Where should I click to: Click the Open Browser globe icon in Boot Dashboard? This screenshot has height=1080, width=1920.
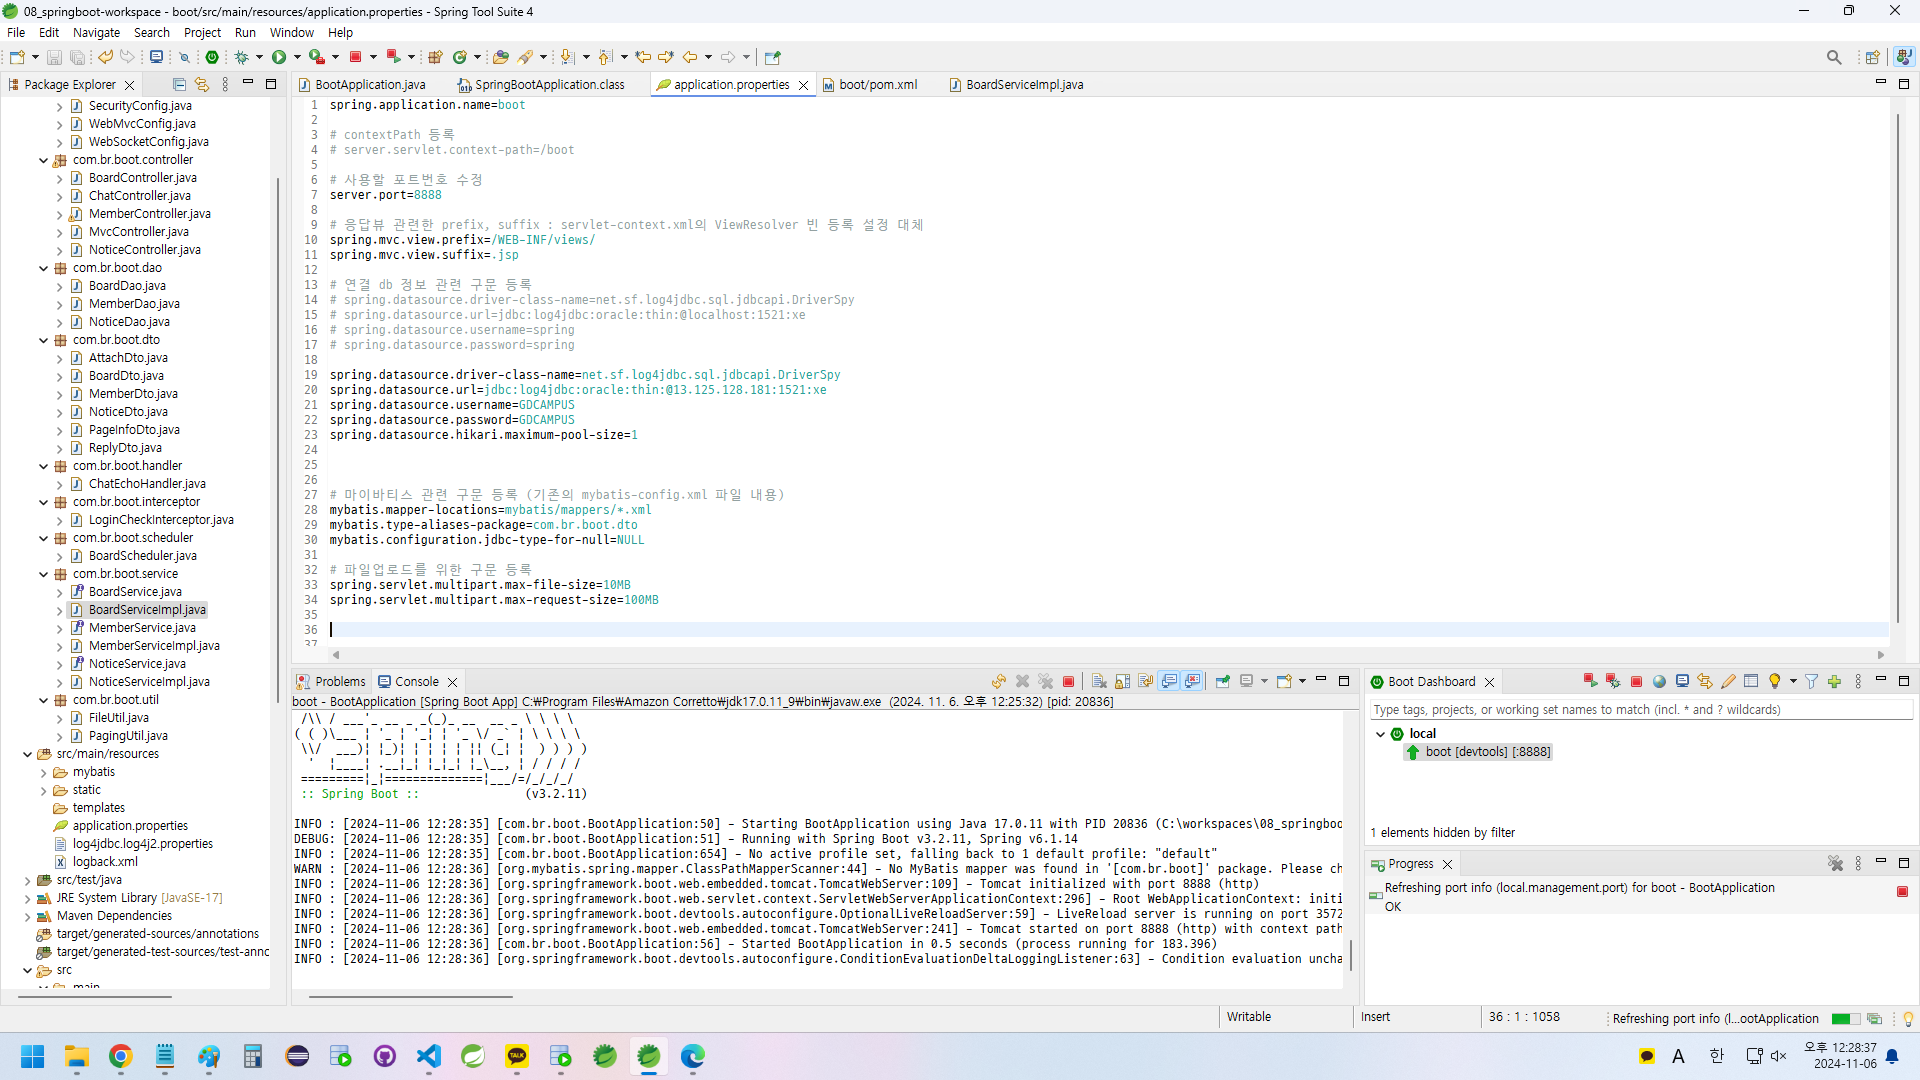click(1659, 682)
